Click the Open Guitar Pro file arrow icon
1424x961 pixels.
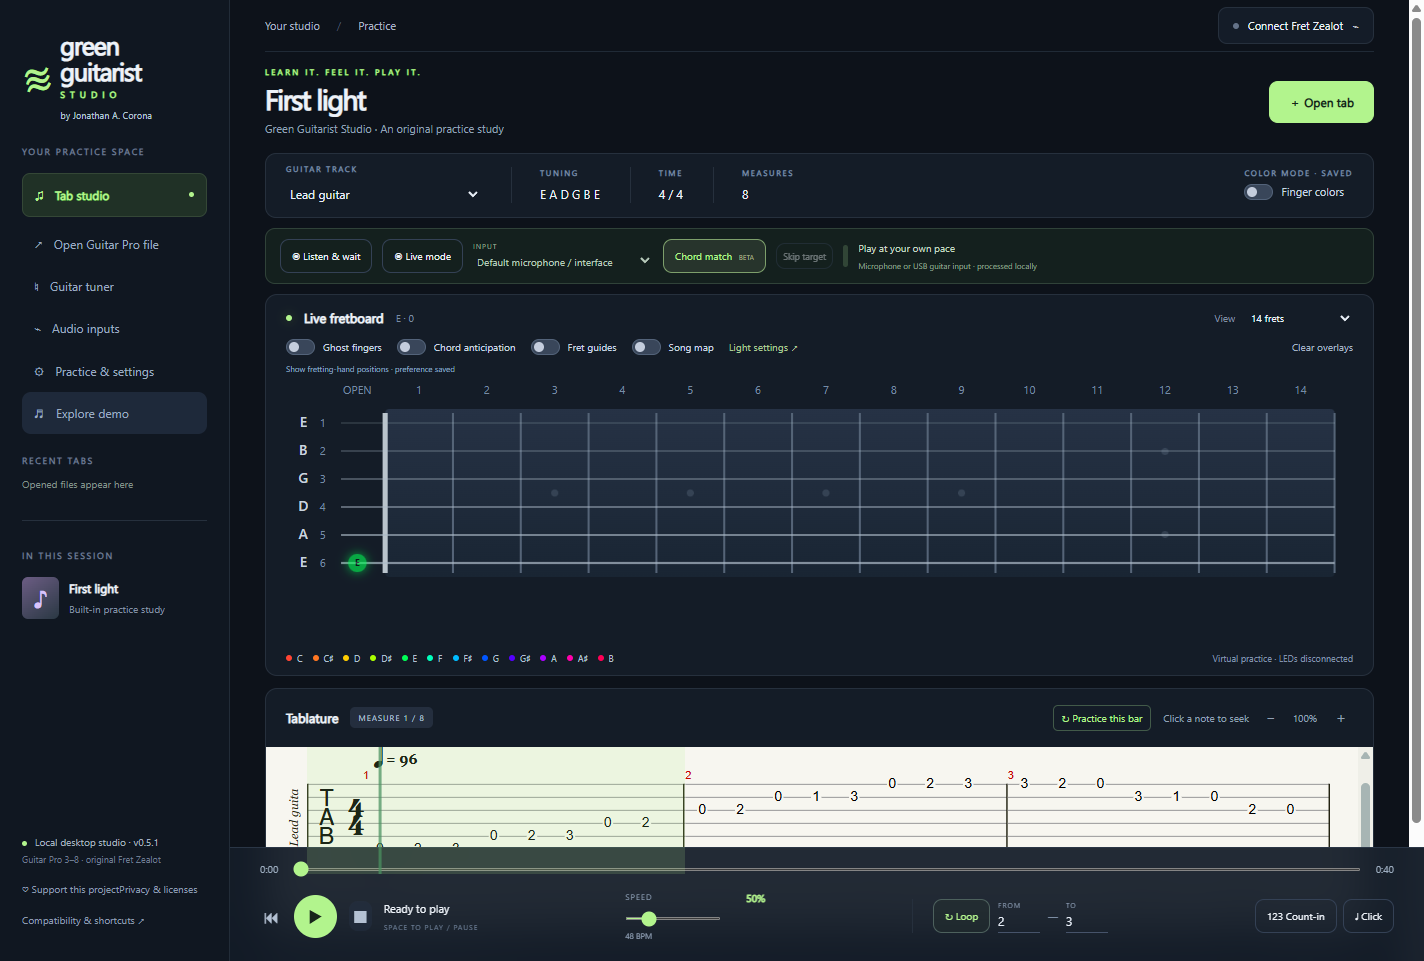click(39, 245)
